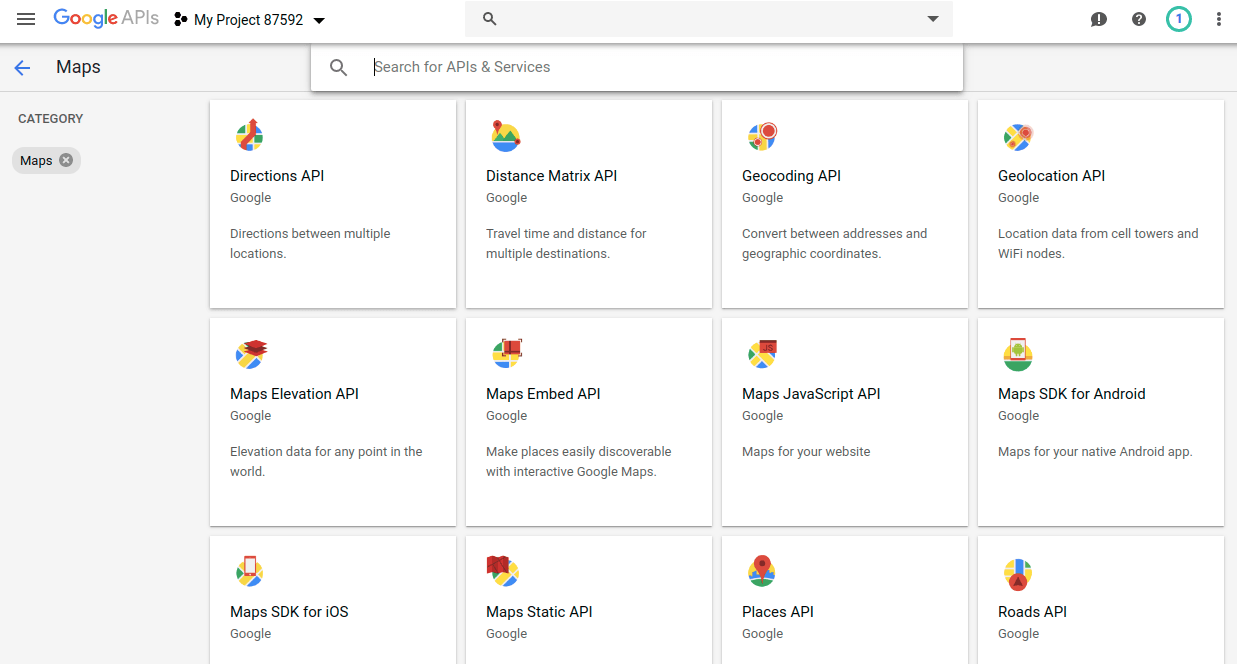
Task: Open the Directions API title
Action: 277,176
